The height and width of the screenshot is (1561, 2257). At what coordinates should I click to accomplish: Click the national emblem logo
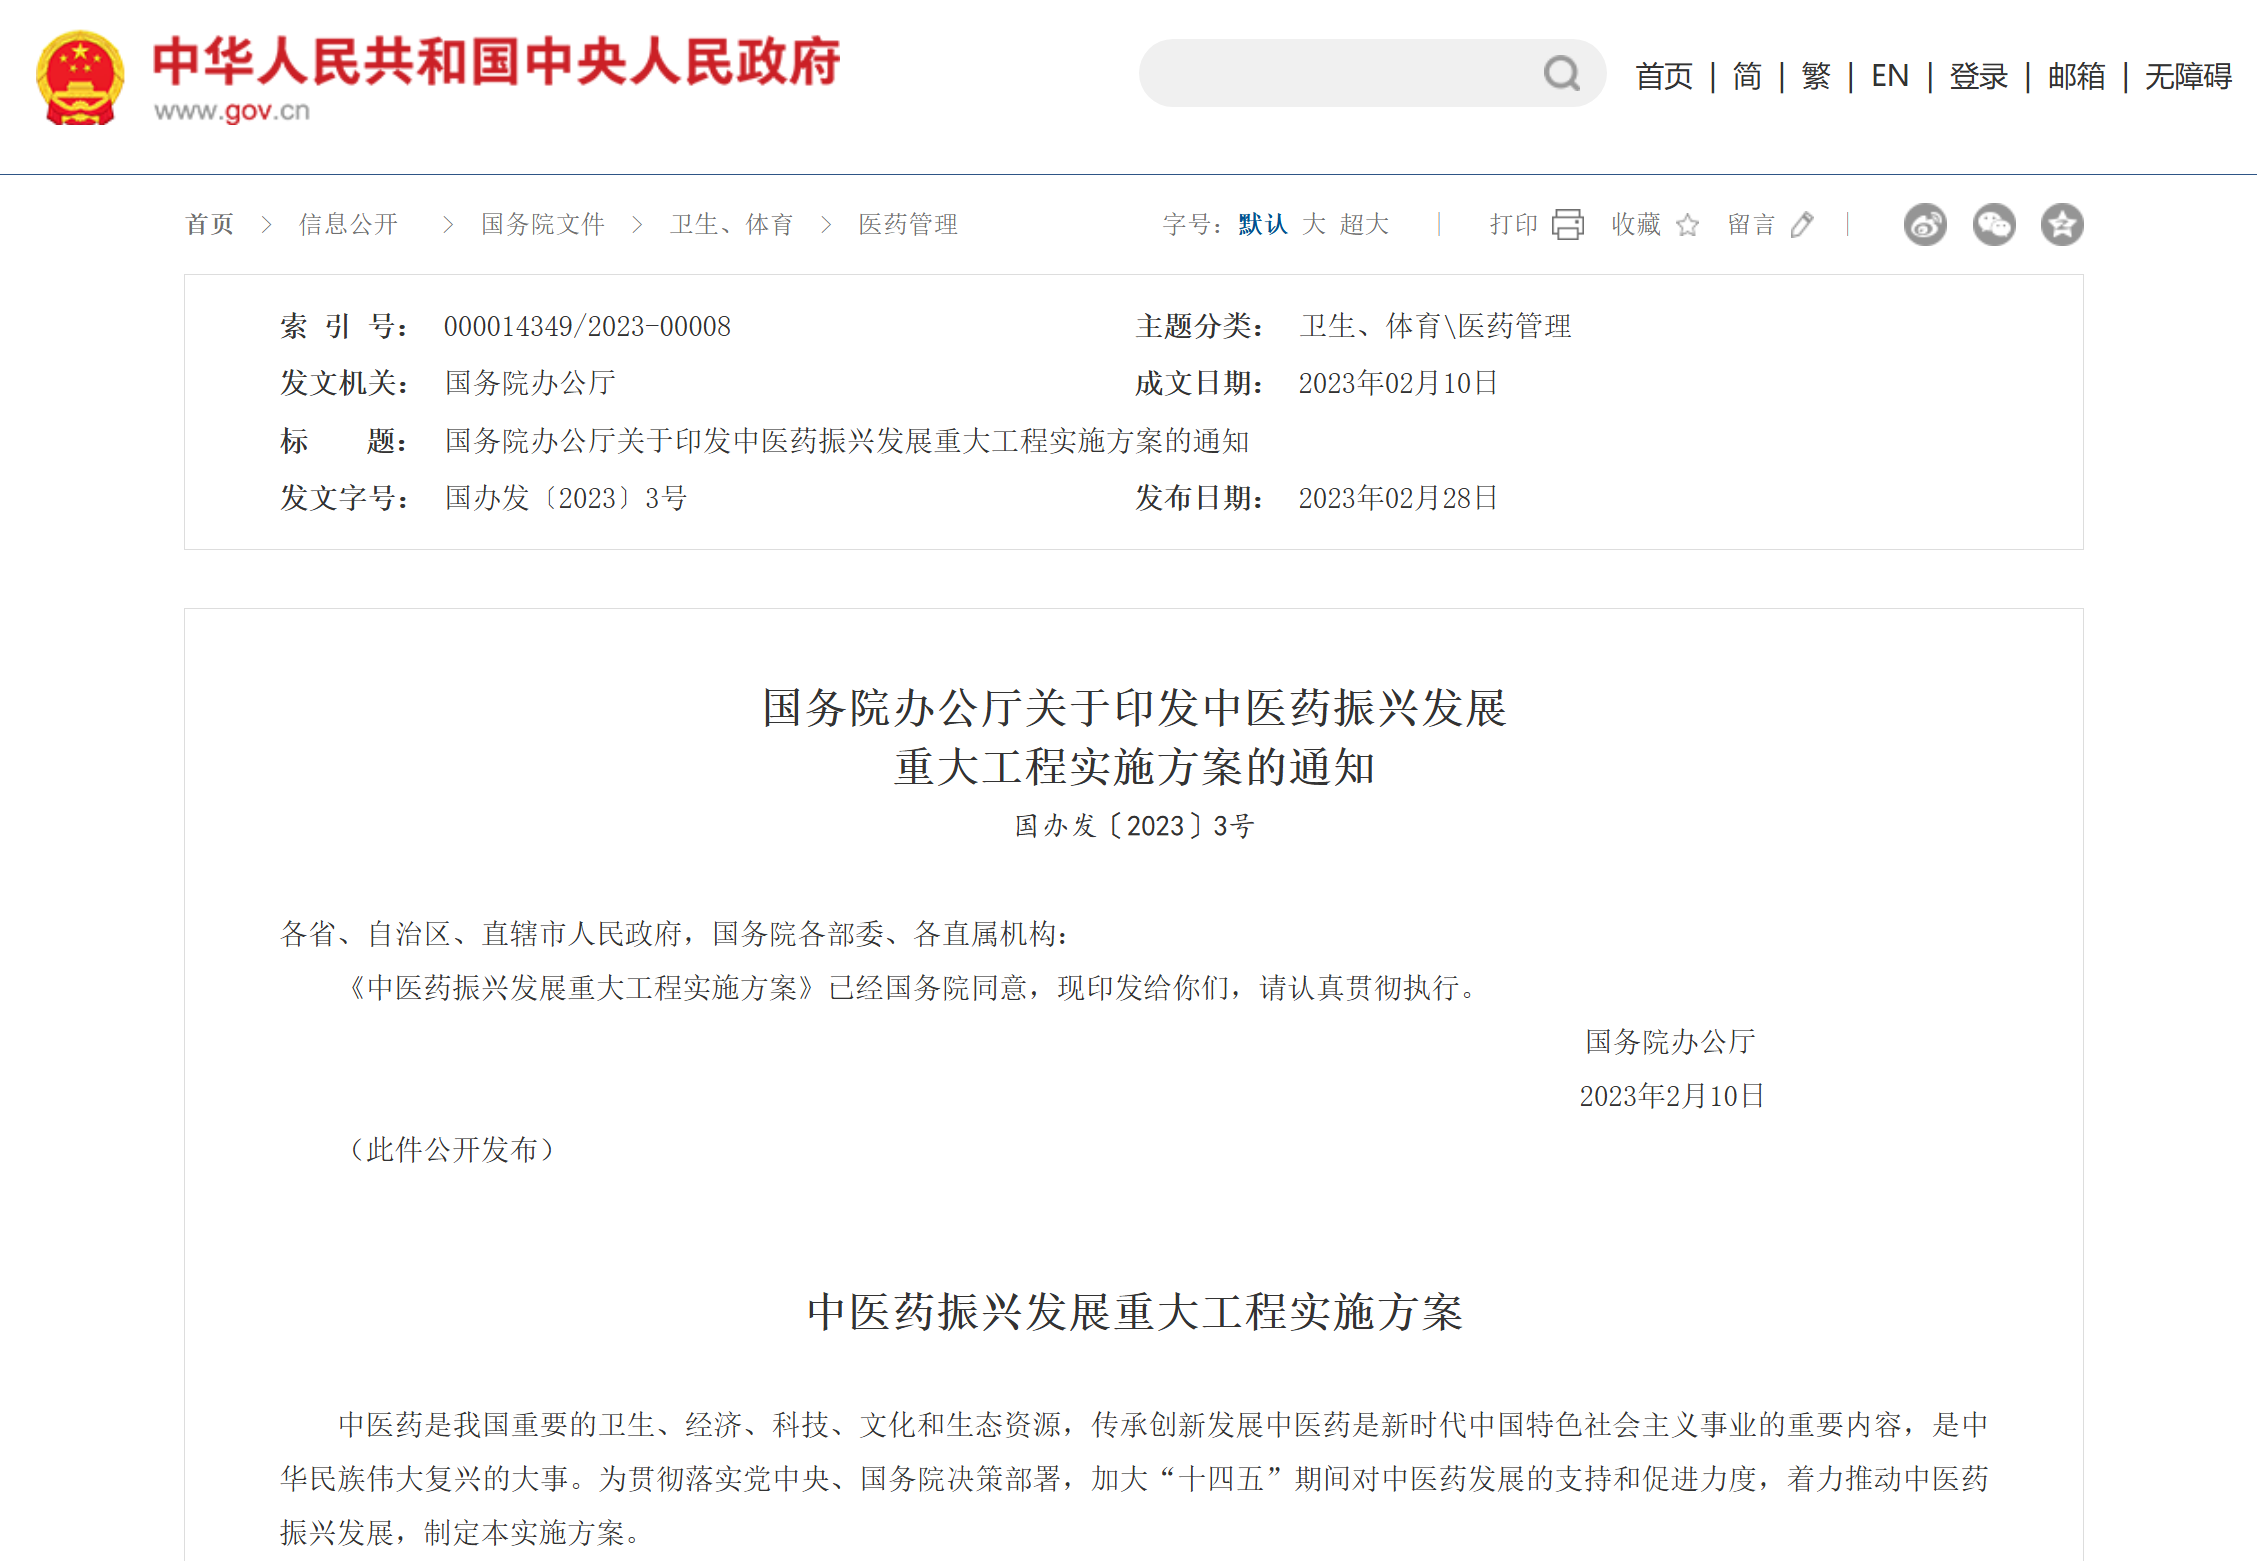point(80,77)
